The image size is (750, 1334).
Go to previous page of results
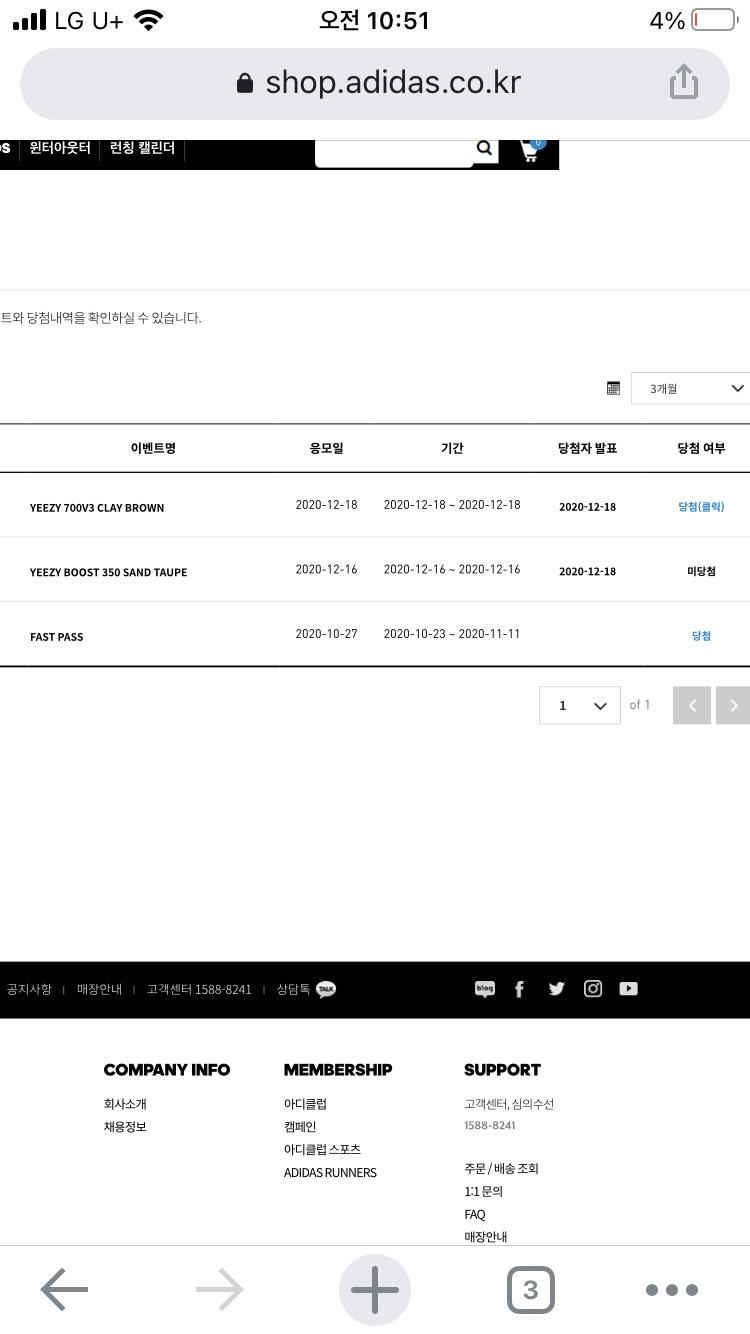point(692,705)
